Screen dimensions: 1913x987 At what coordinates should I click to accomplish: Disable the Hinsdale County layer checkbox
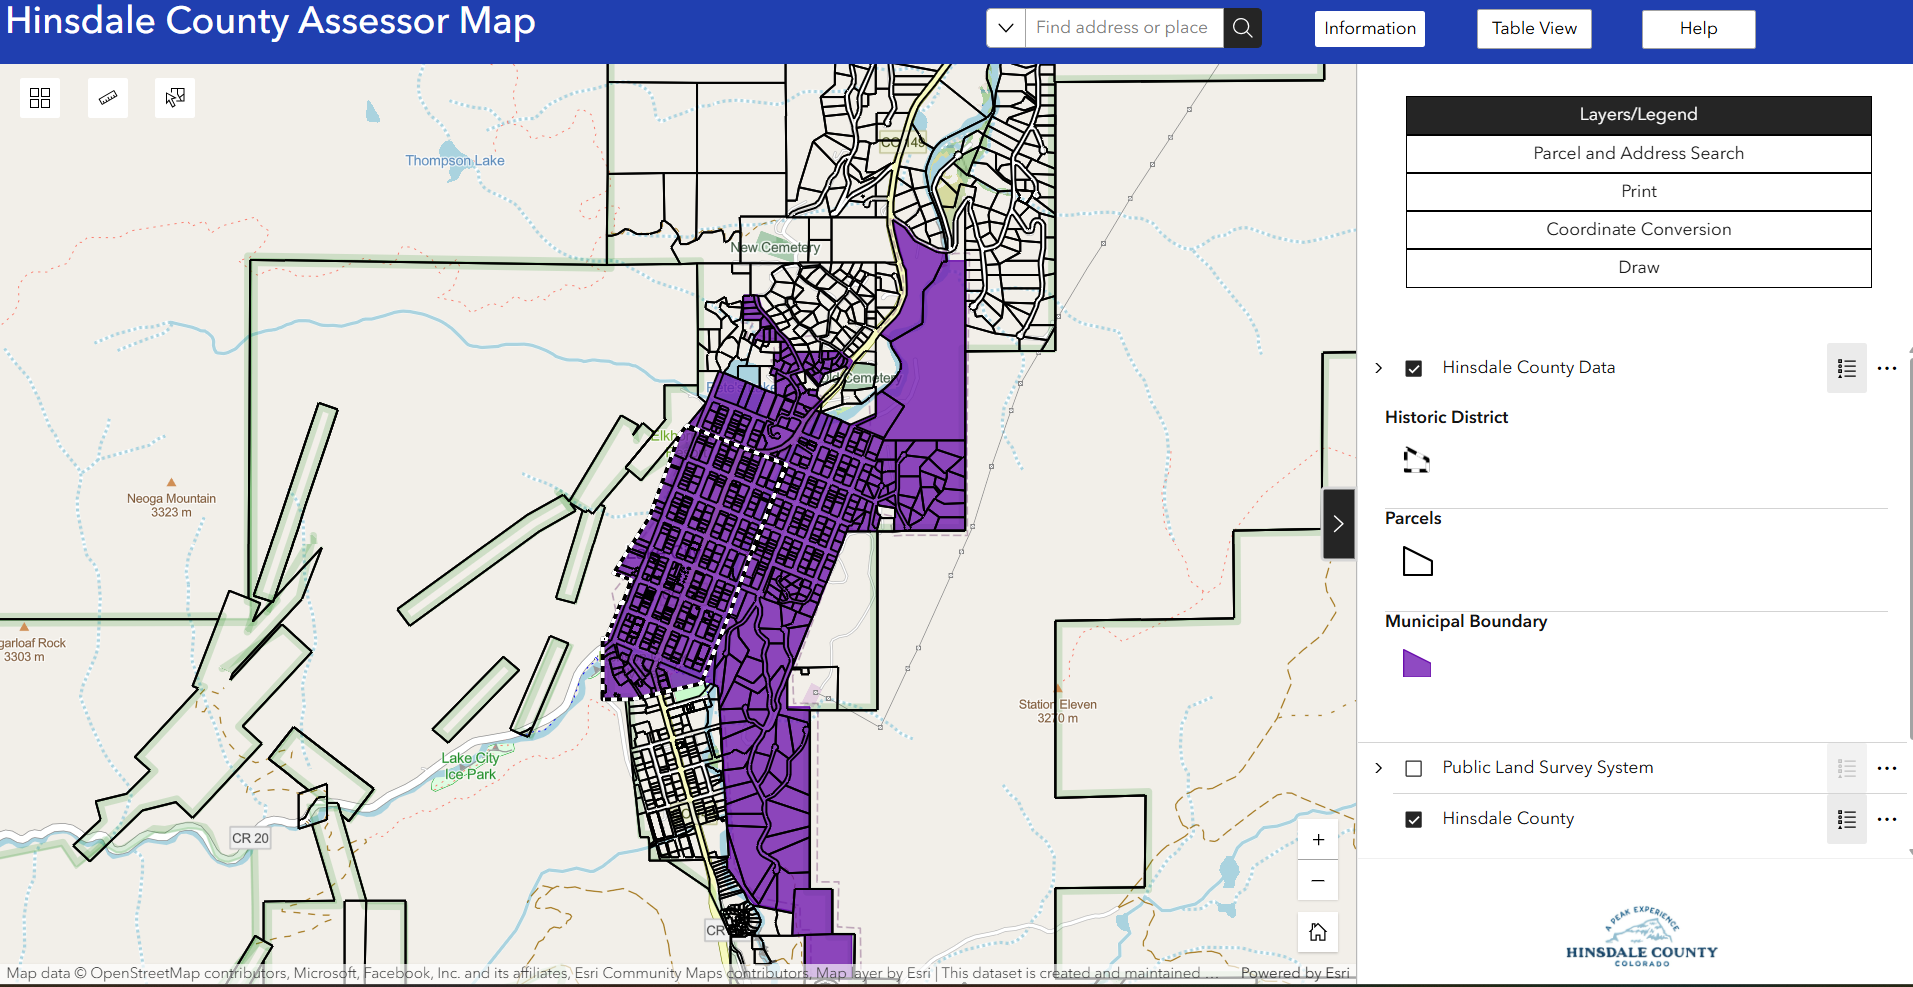1413,819
